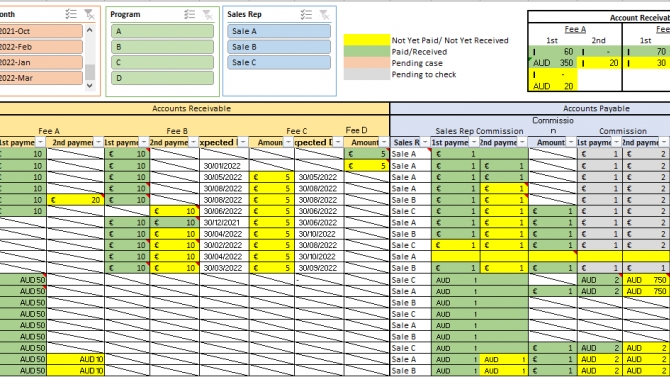The height and width of the screenshot is (377, 670).
Task: Toggle multi-select in the Month slicer
Action: point(71,14)
